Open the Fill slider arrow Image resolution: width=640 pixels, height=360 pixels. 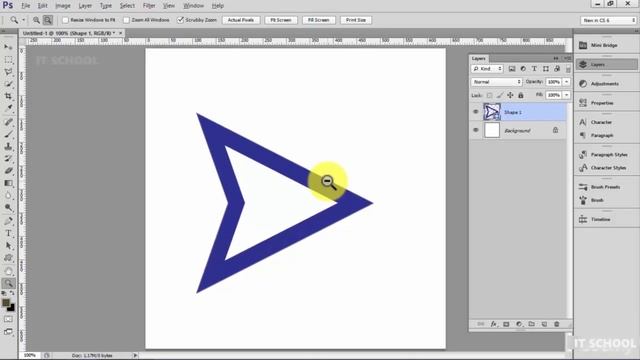[567, 95]
